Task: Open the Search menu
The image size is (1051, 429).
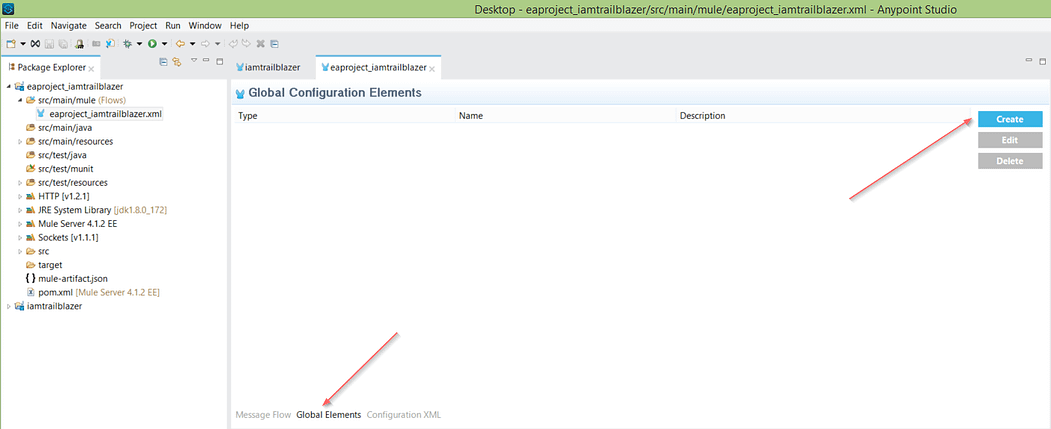Action: tap(108, 25)
